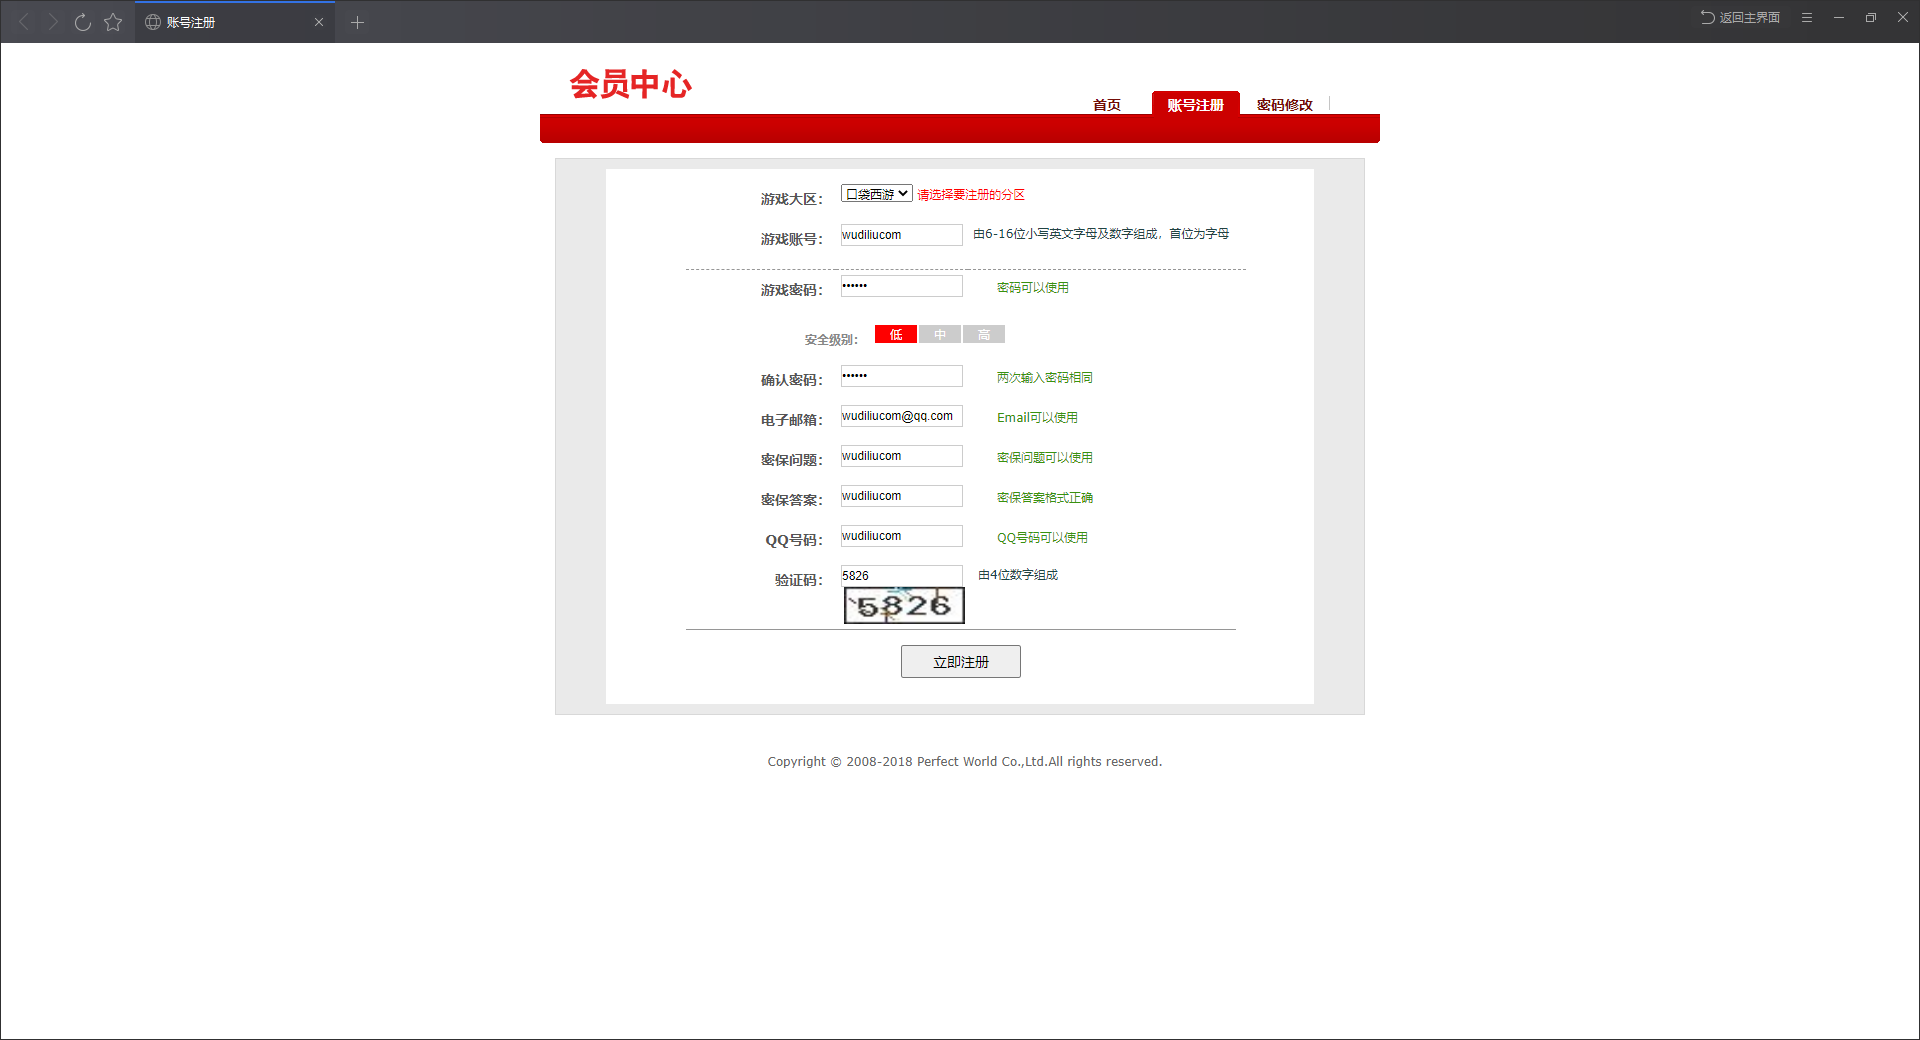Focus the 游戏账号 input field

point(901,235)
